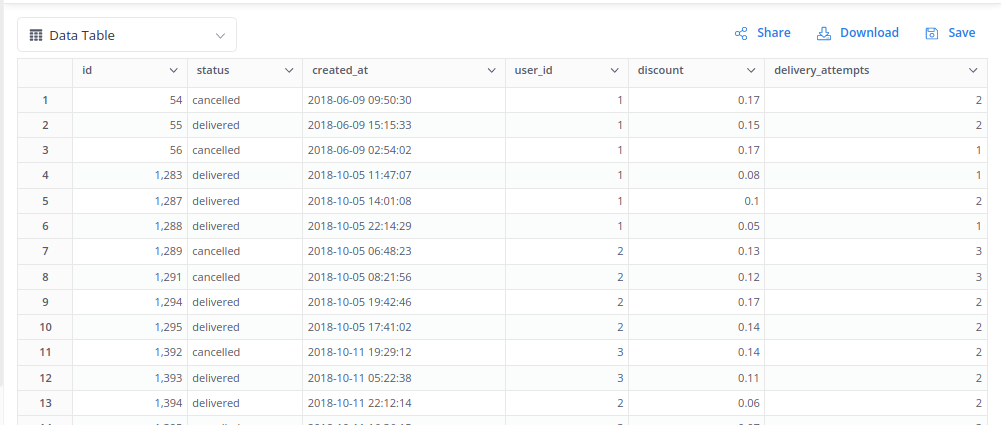Open the Data Table visualization dropdown
This screenshot has height=425, width=1001.
(x=221, y=35)
